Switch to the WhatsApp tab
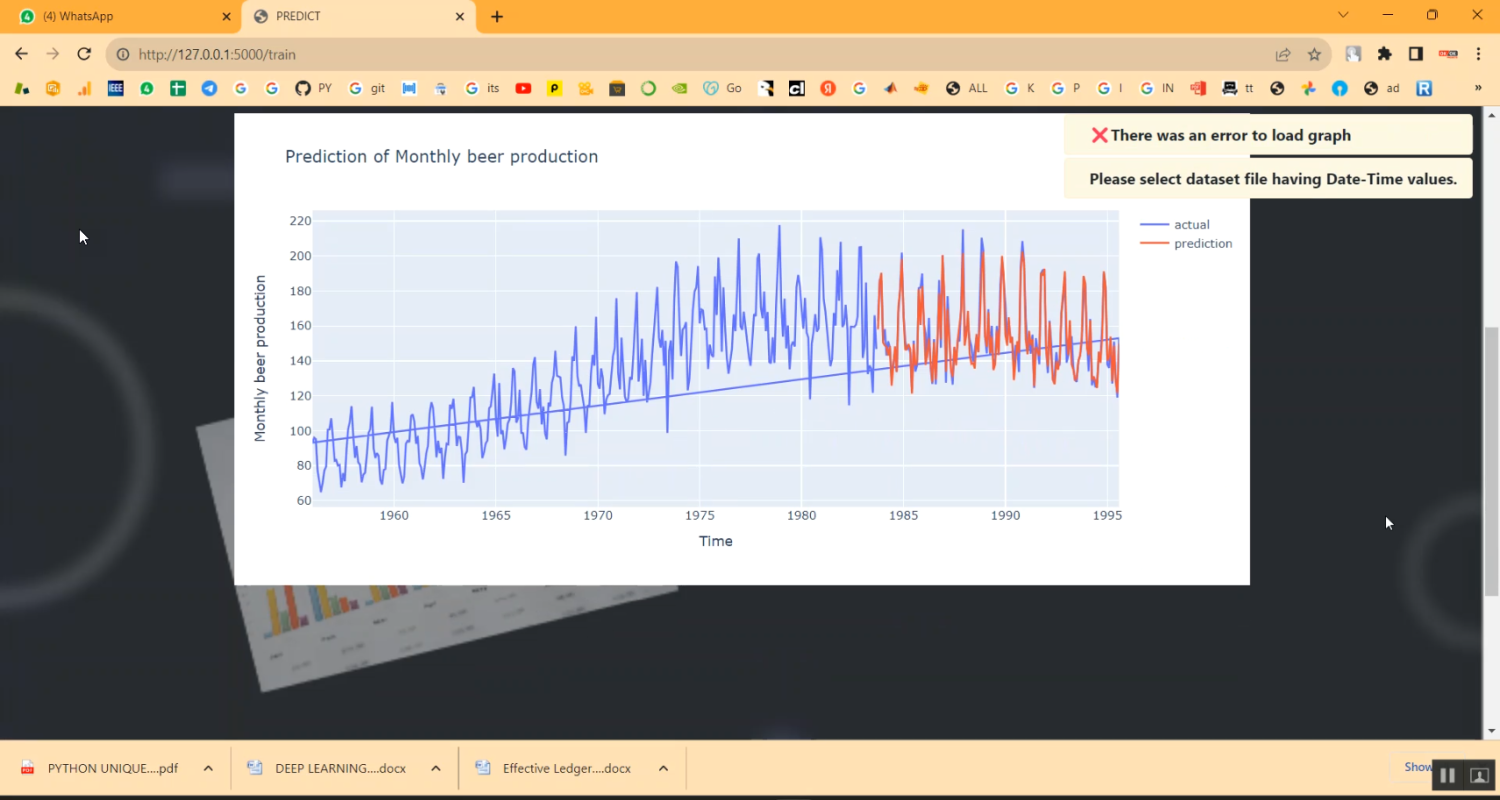Screen dimensions: 1500x800 click(x=120, y=16)
